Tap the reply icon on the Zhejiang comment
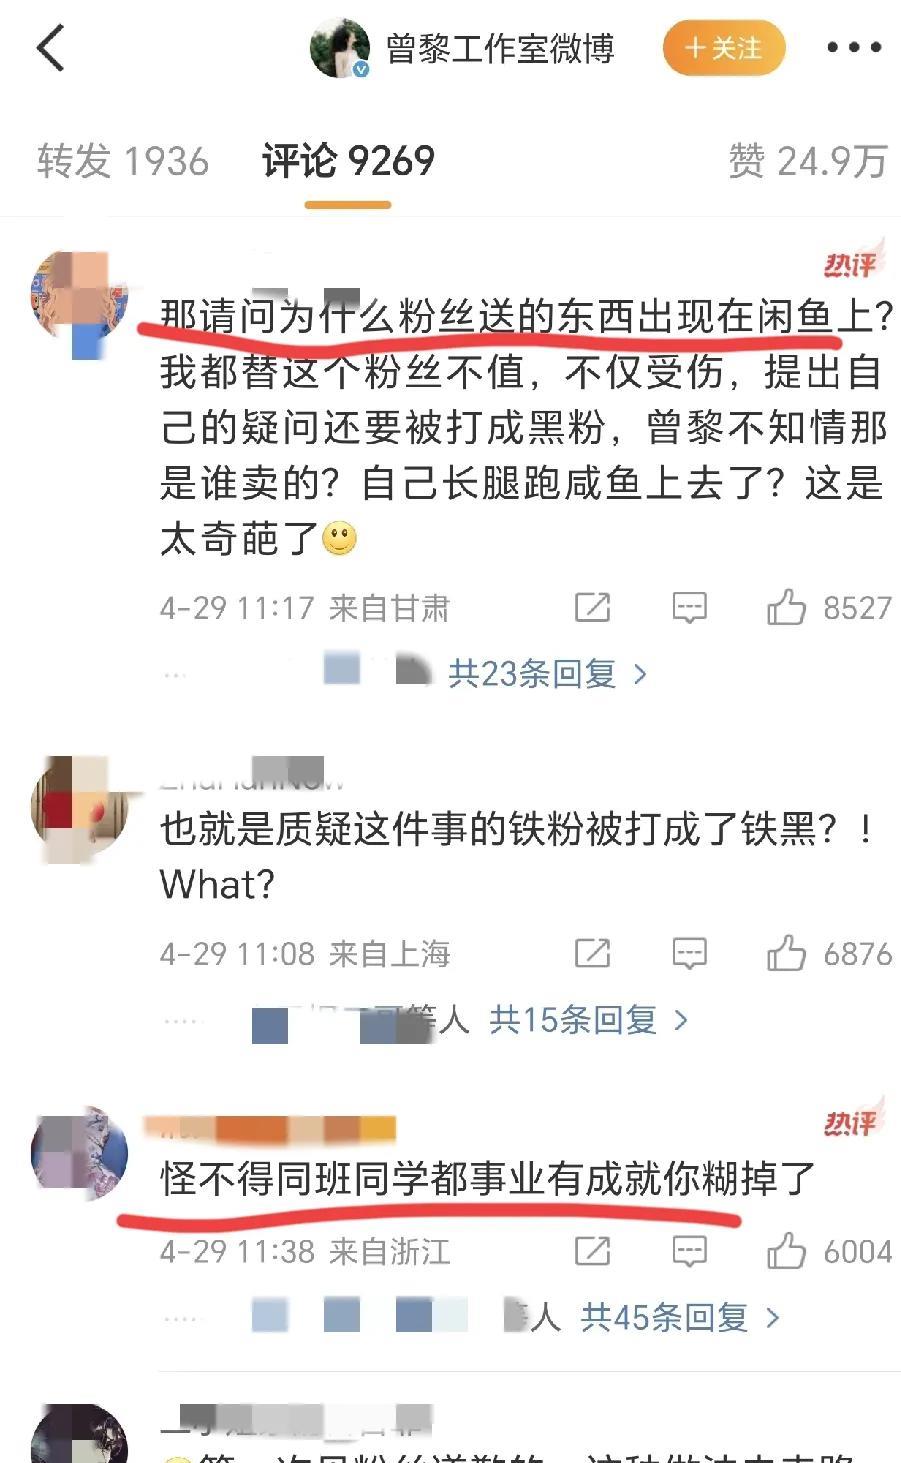This screenshot has height=1463, width=901. [x=689, y=1252]
